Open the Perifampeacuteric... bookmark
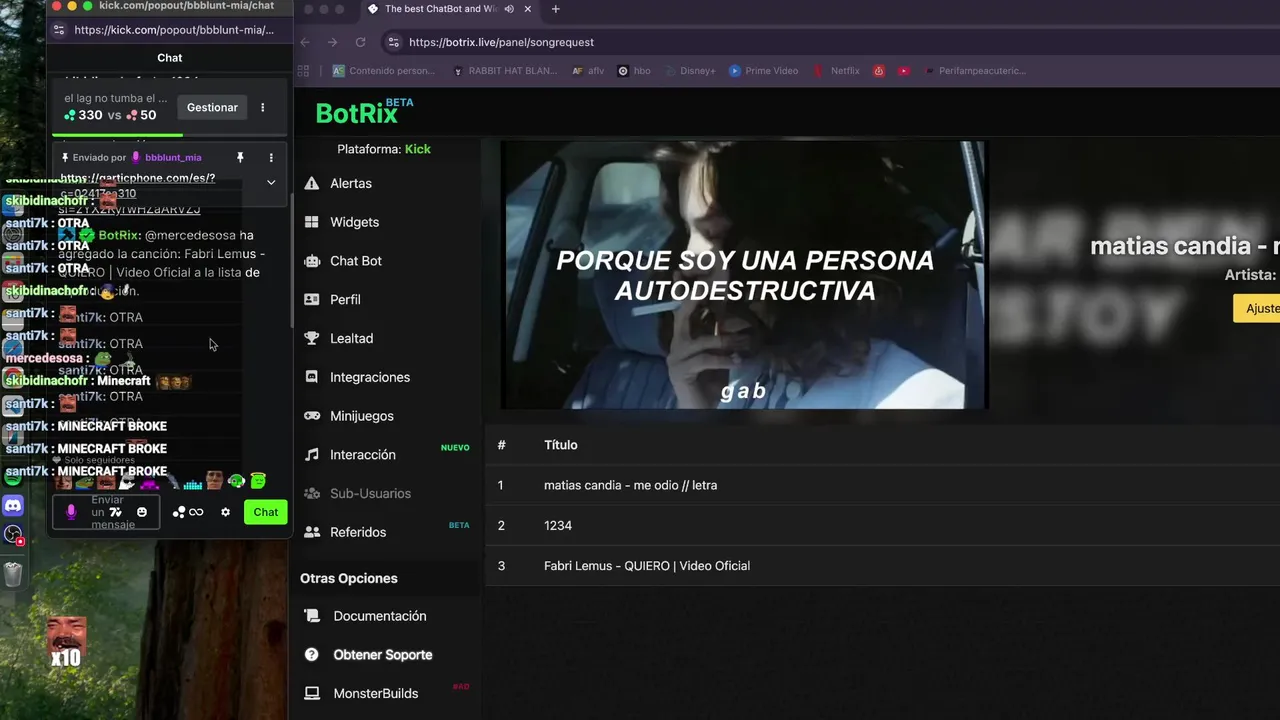This screenshot has width=1280, height=720. [x=975, y=71]
